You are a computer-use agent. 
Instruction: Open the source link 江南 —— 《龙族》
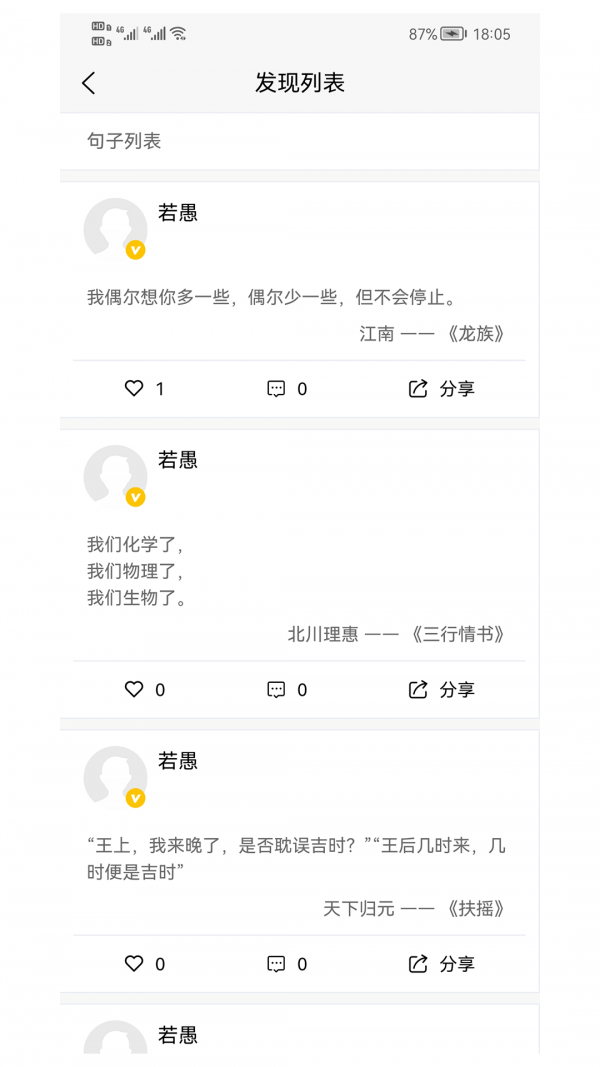[x=437, y=334]
